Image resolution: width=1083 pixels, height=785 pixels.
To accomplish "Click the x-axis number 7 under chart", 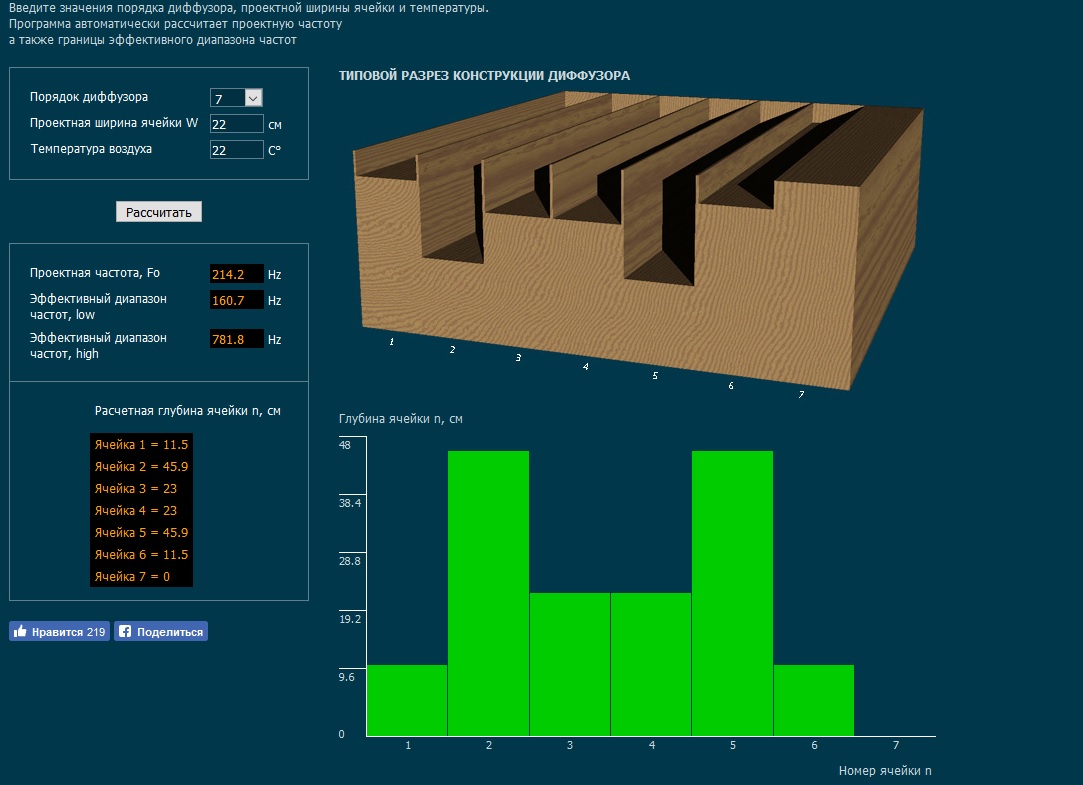I will pyautogui.click(x=896, y=745).
